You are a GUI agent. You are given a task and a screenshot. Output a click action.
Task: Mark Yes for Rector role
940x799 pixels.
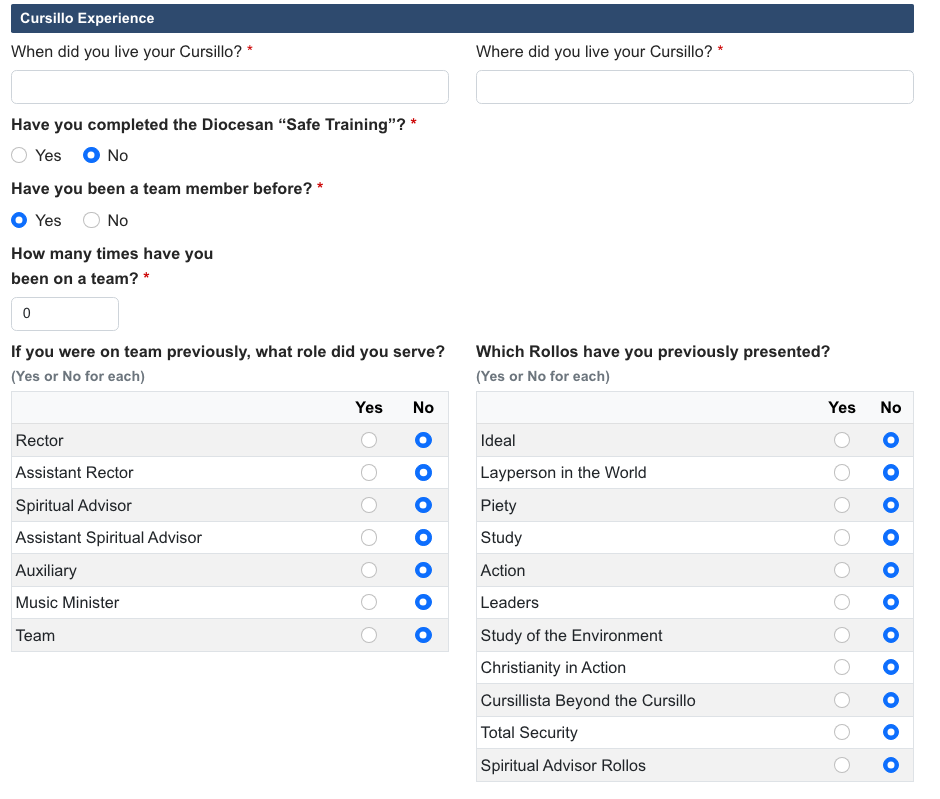tap(369, 440)
